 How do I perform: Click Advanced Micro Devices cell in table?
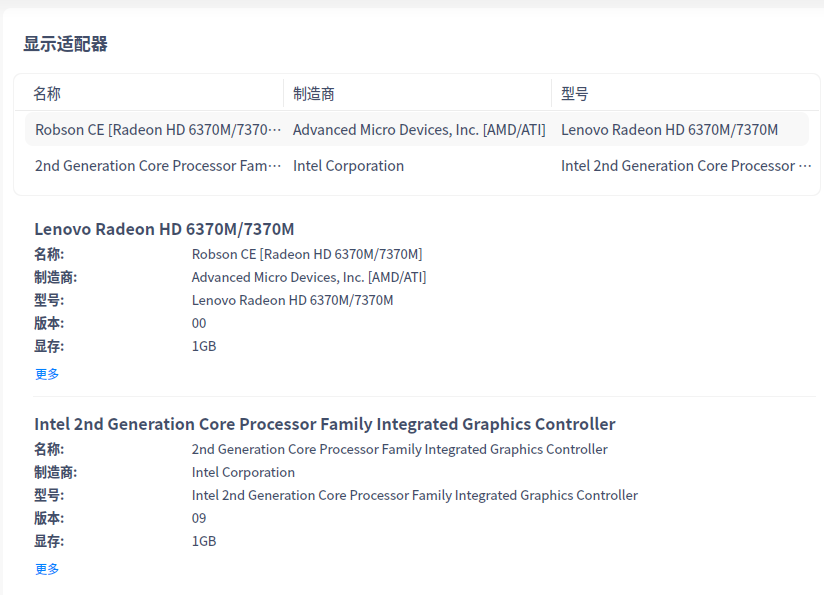point(419,130)
